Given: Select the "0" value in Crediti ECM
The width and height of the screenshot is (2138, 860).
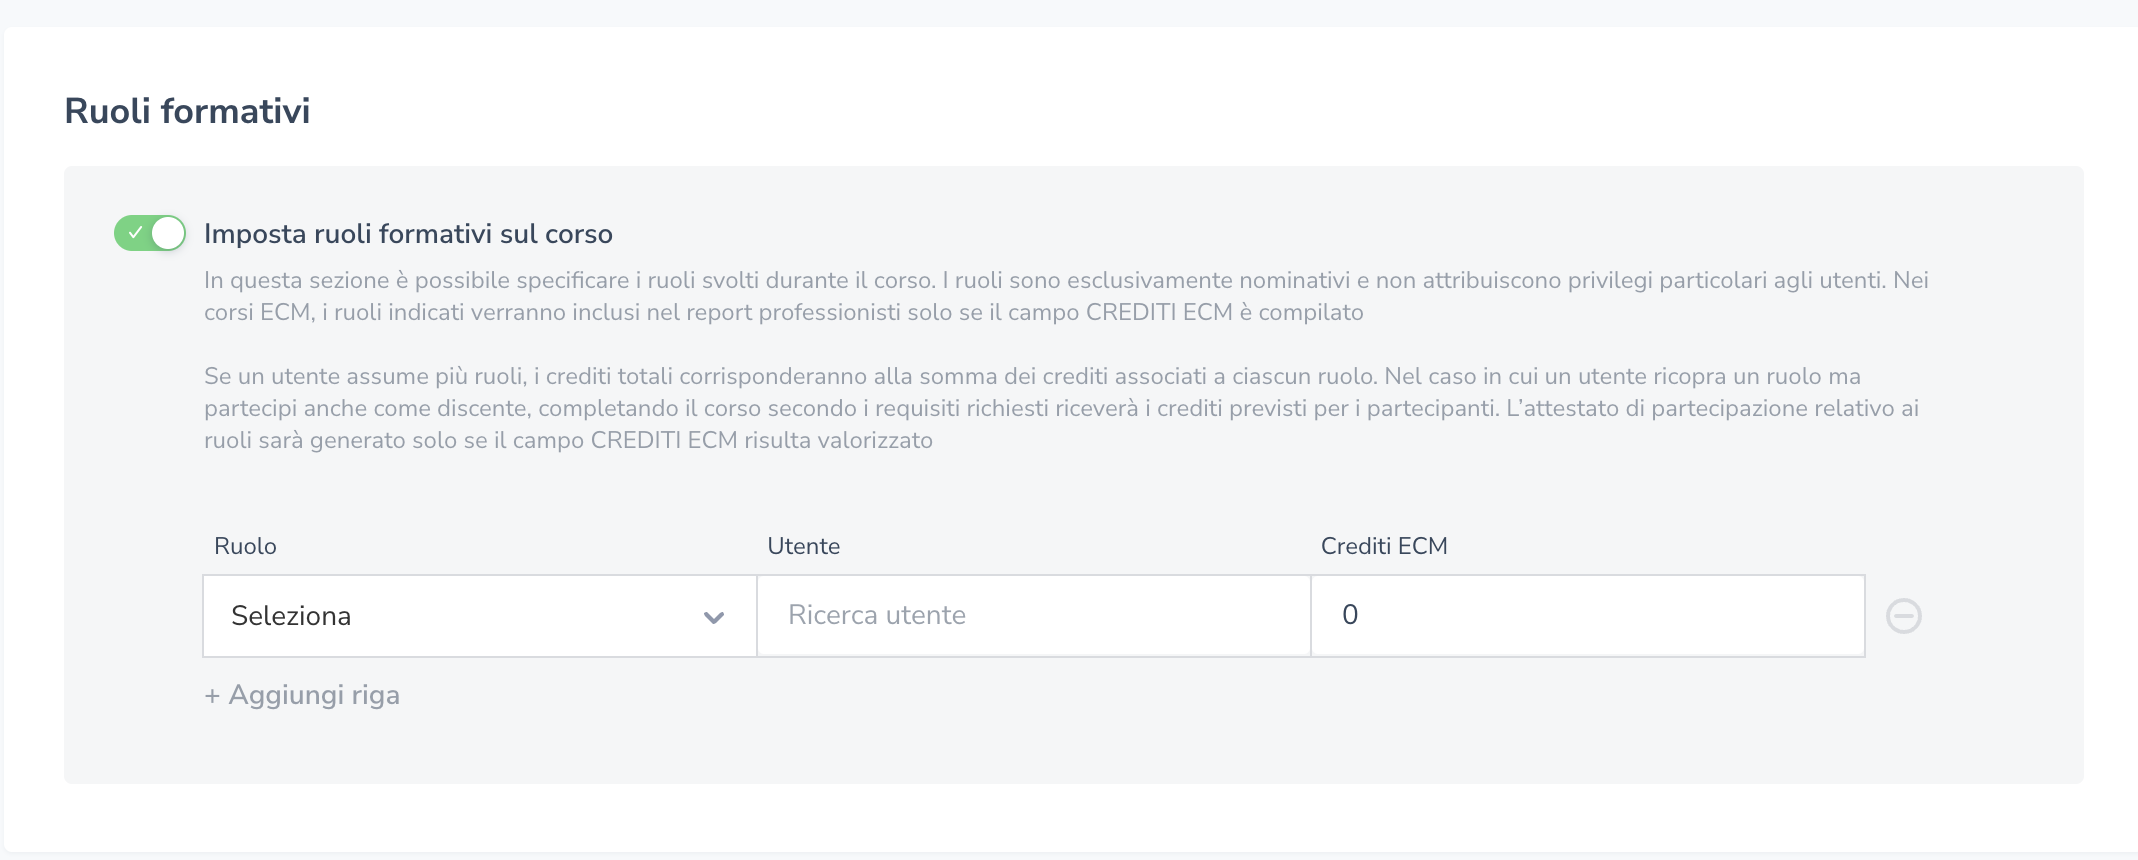Looking at the screenshot, I should click(1350, 615).
